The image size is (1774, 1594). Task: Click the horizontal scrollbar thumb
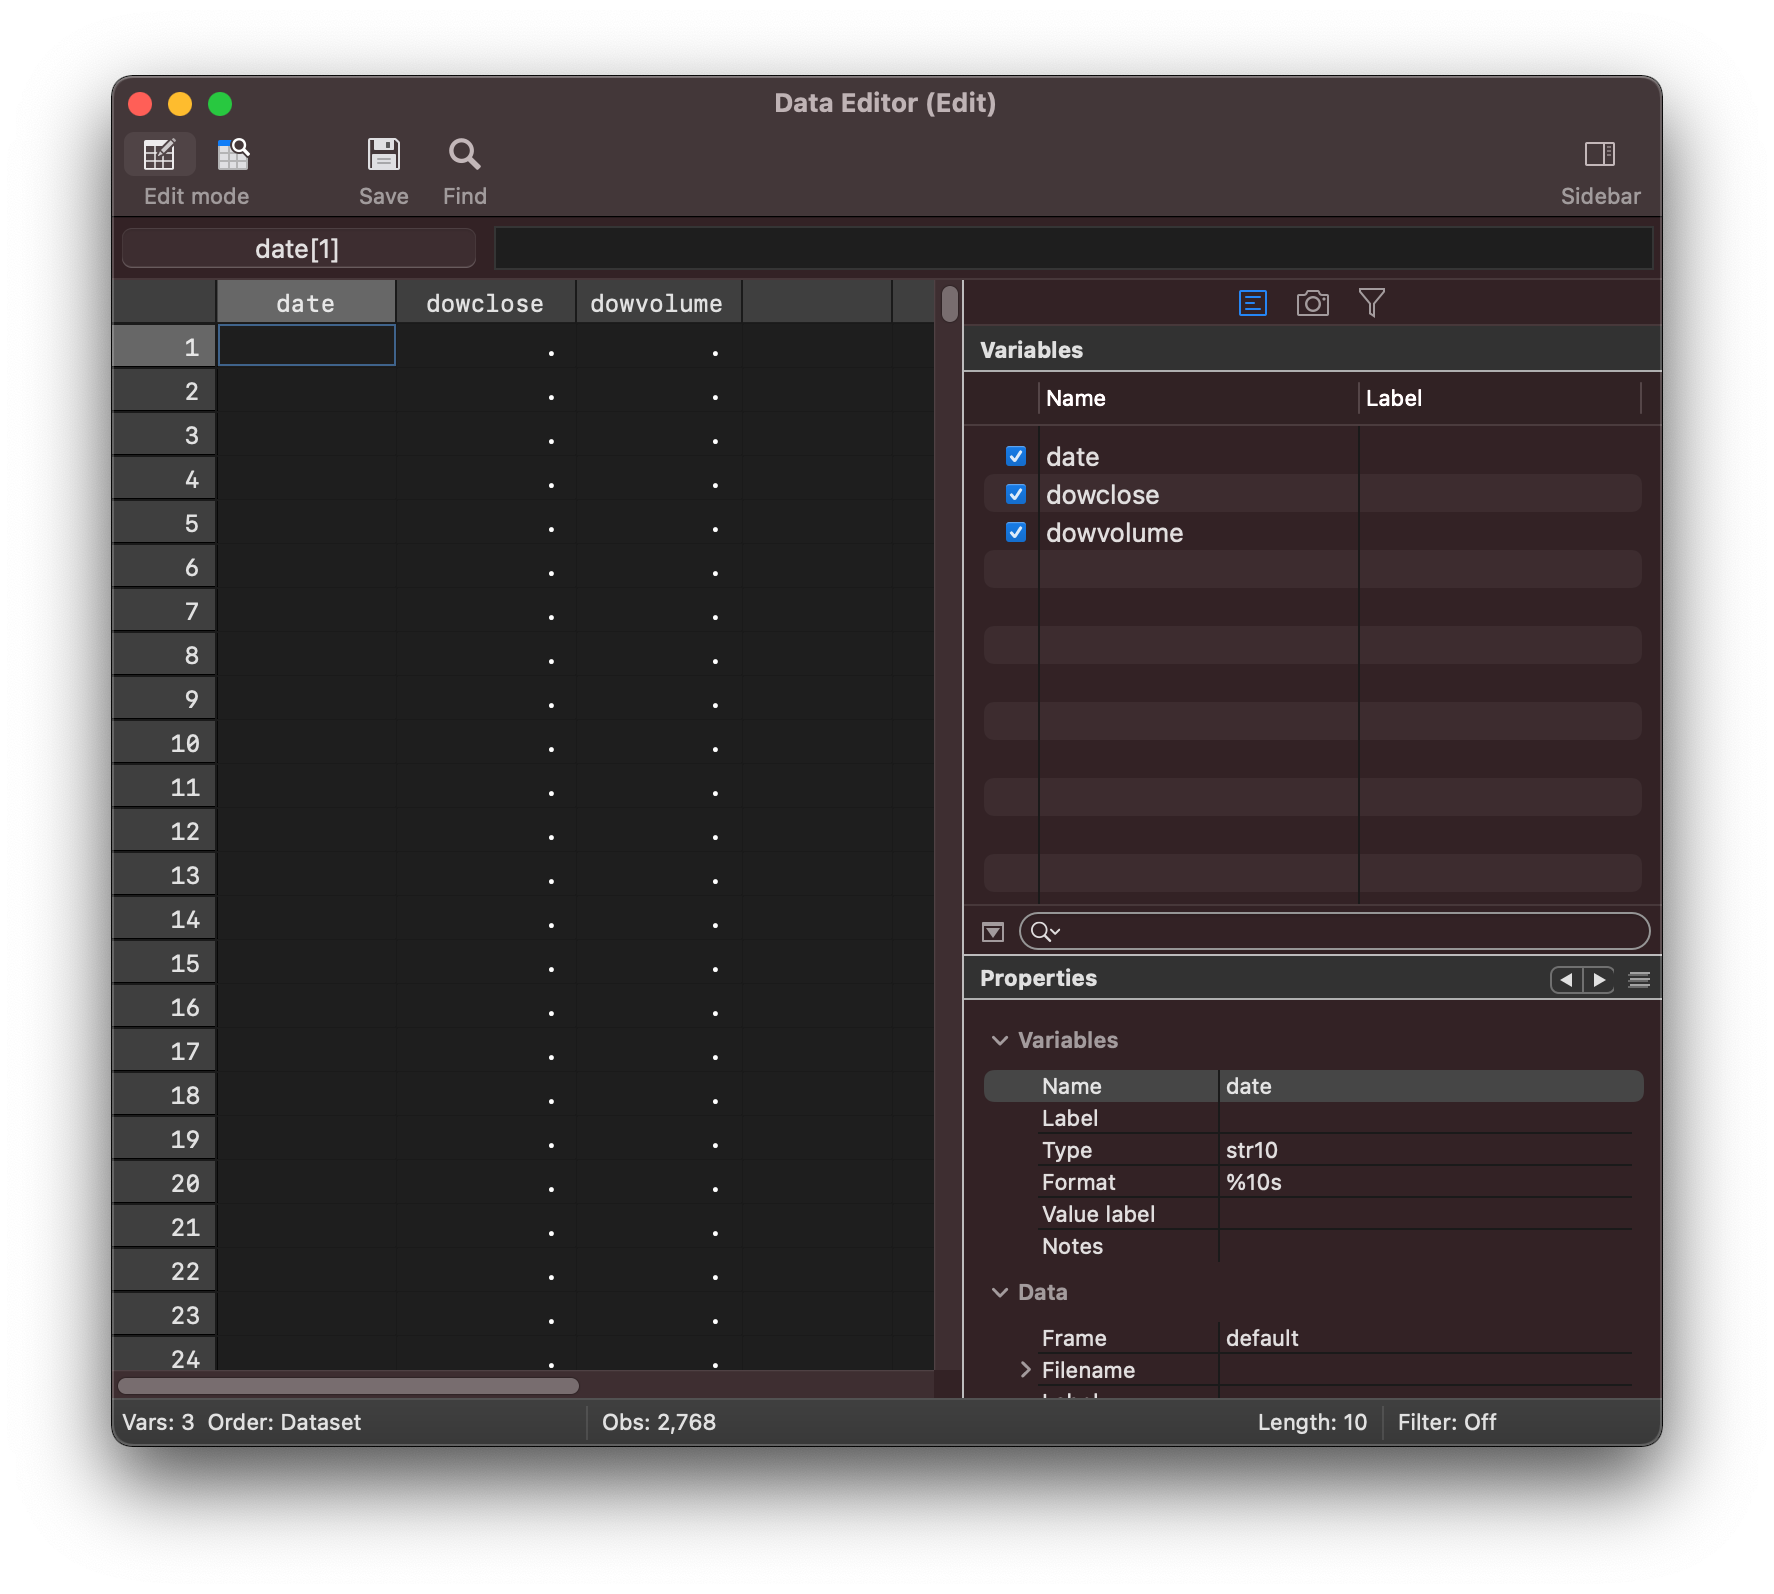coord(348,1386)
